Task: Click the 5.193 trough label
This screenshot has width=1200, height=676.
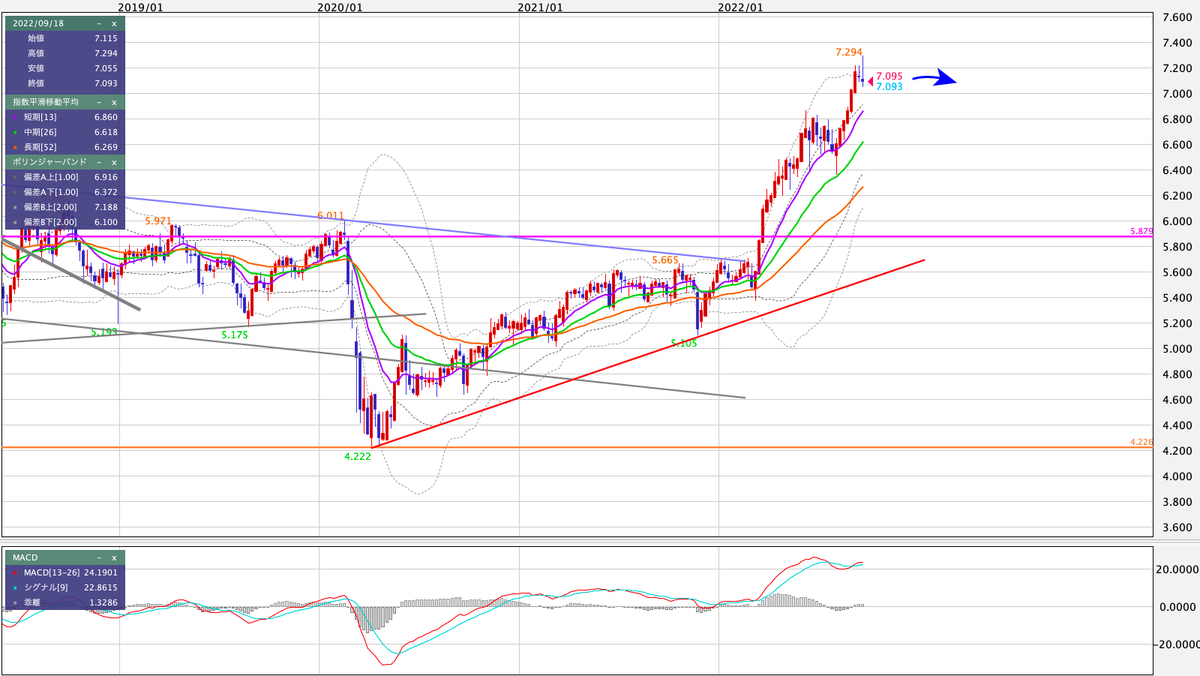Action: click(105, 331)
